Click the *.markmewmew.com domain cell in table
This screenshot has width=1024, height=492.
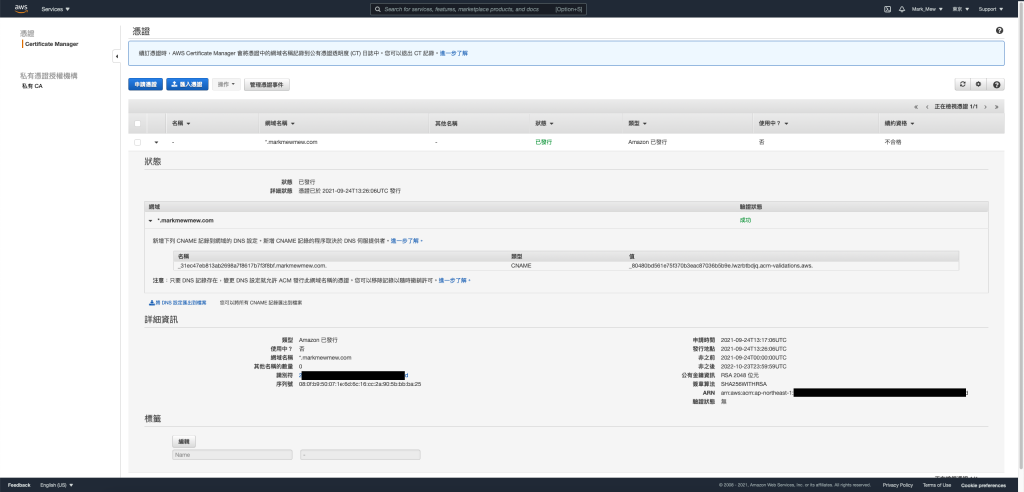(291, 142)
